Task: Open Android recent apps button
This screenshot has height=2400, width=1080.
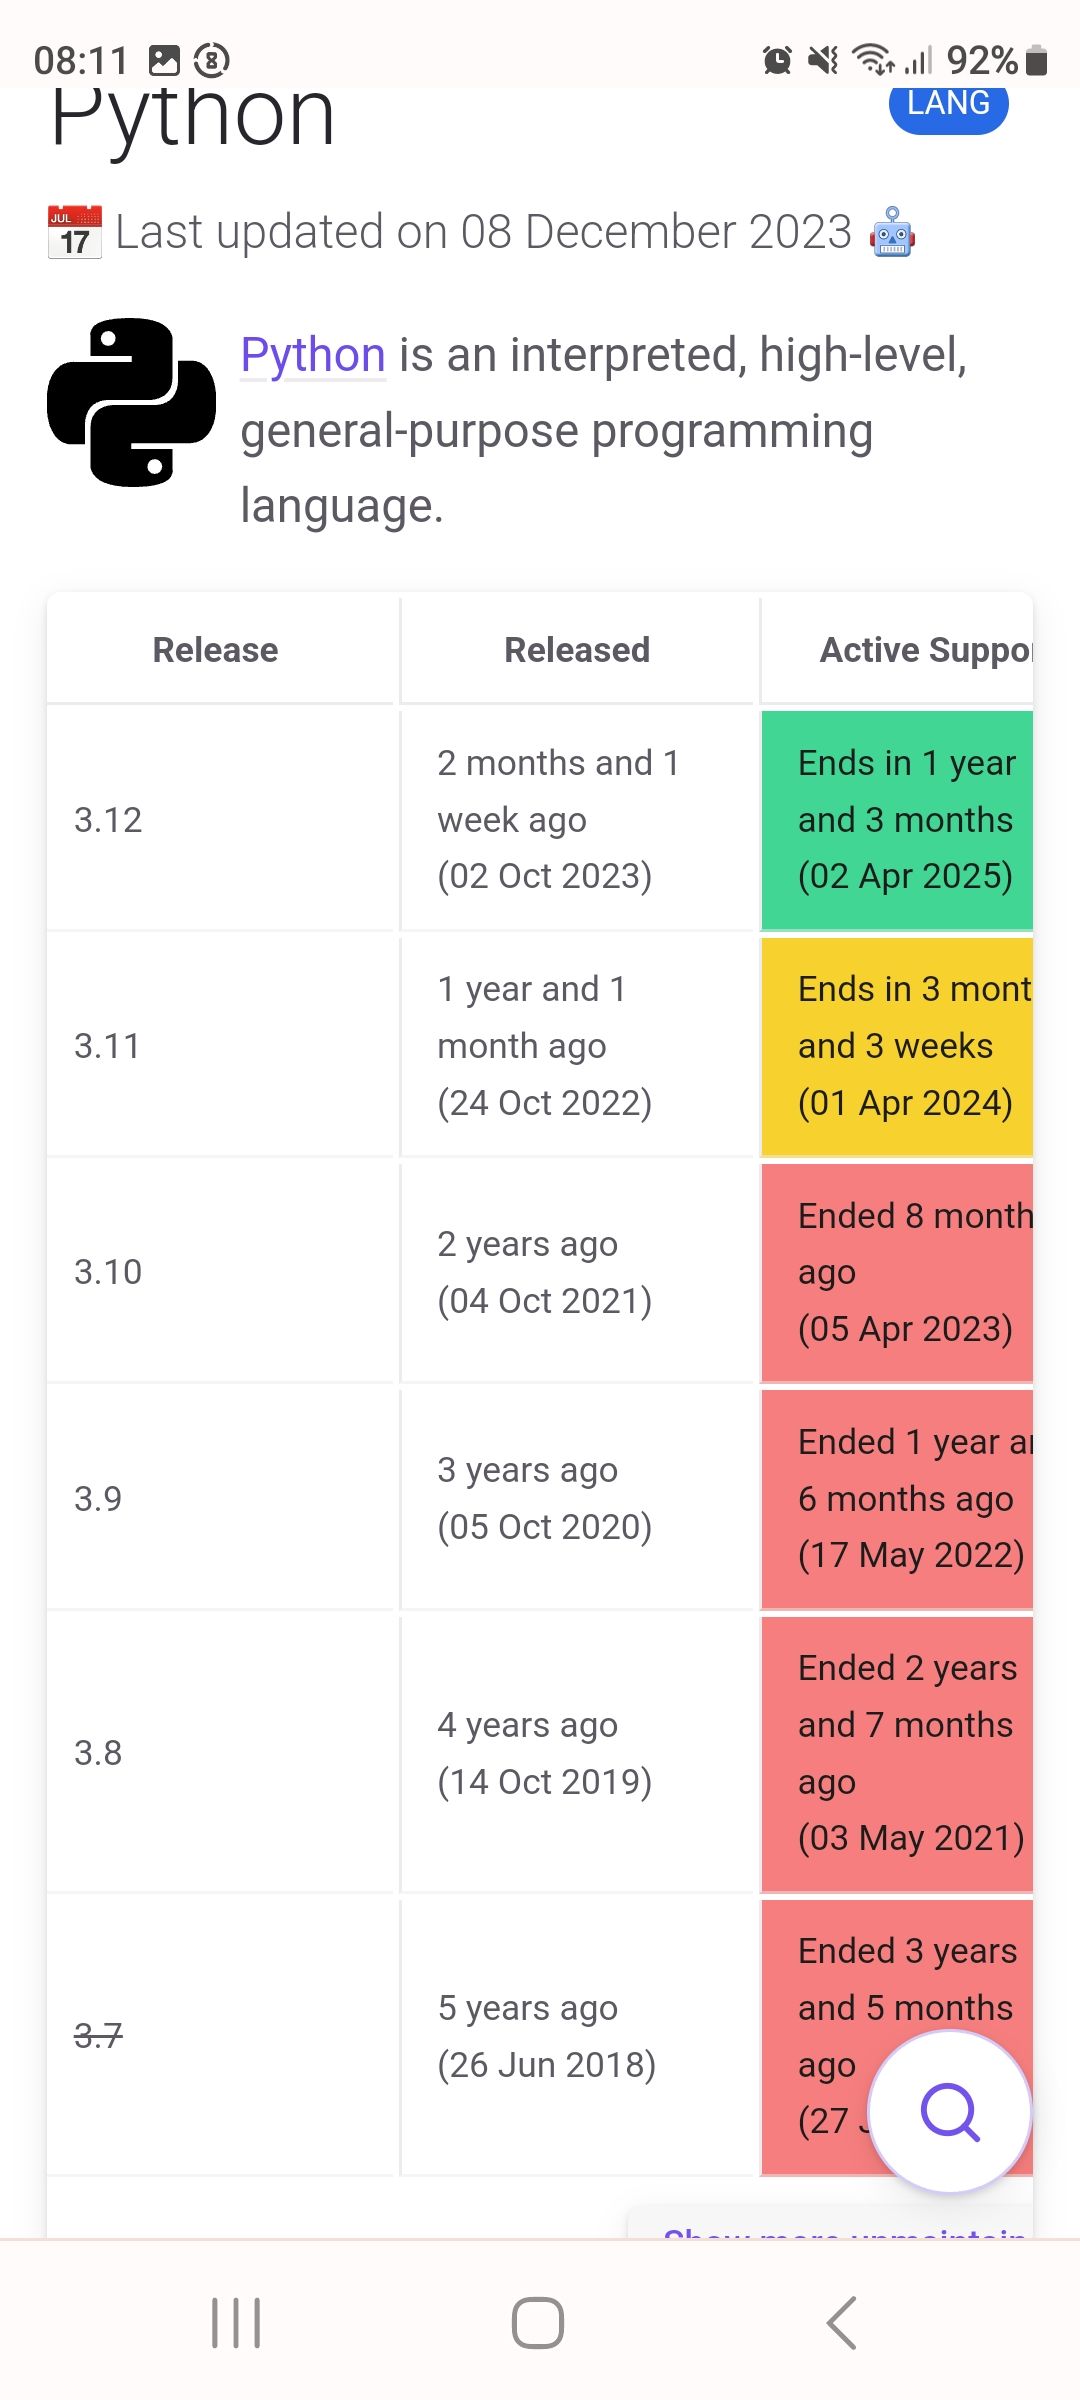Action: pos(236,2322)
